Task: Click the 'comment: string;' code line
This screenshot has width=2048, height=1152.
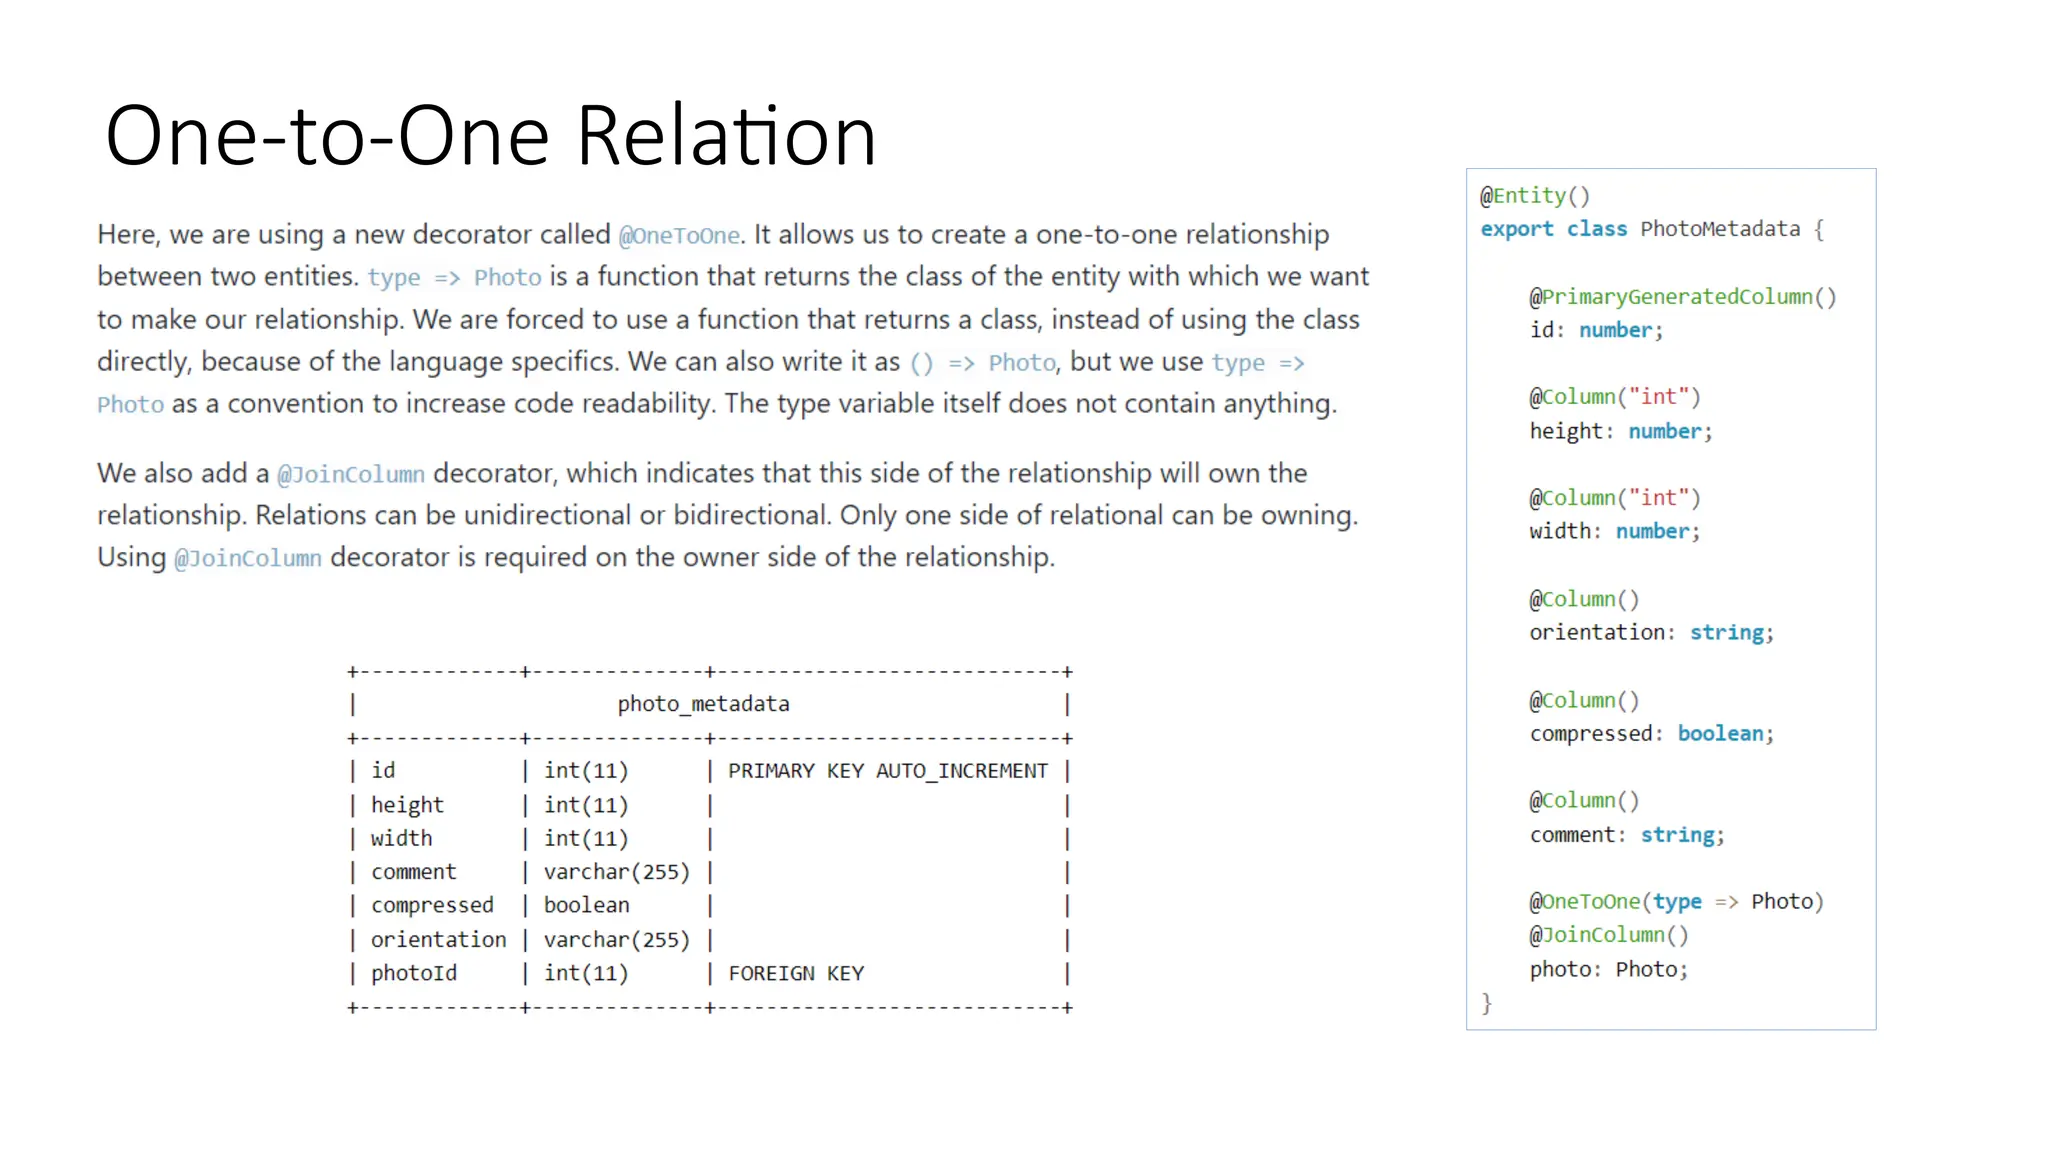Action: 1627,835
